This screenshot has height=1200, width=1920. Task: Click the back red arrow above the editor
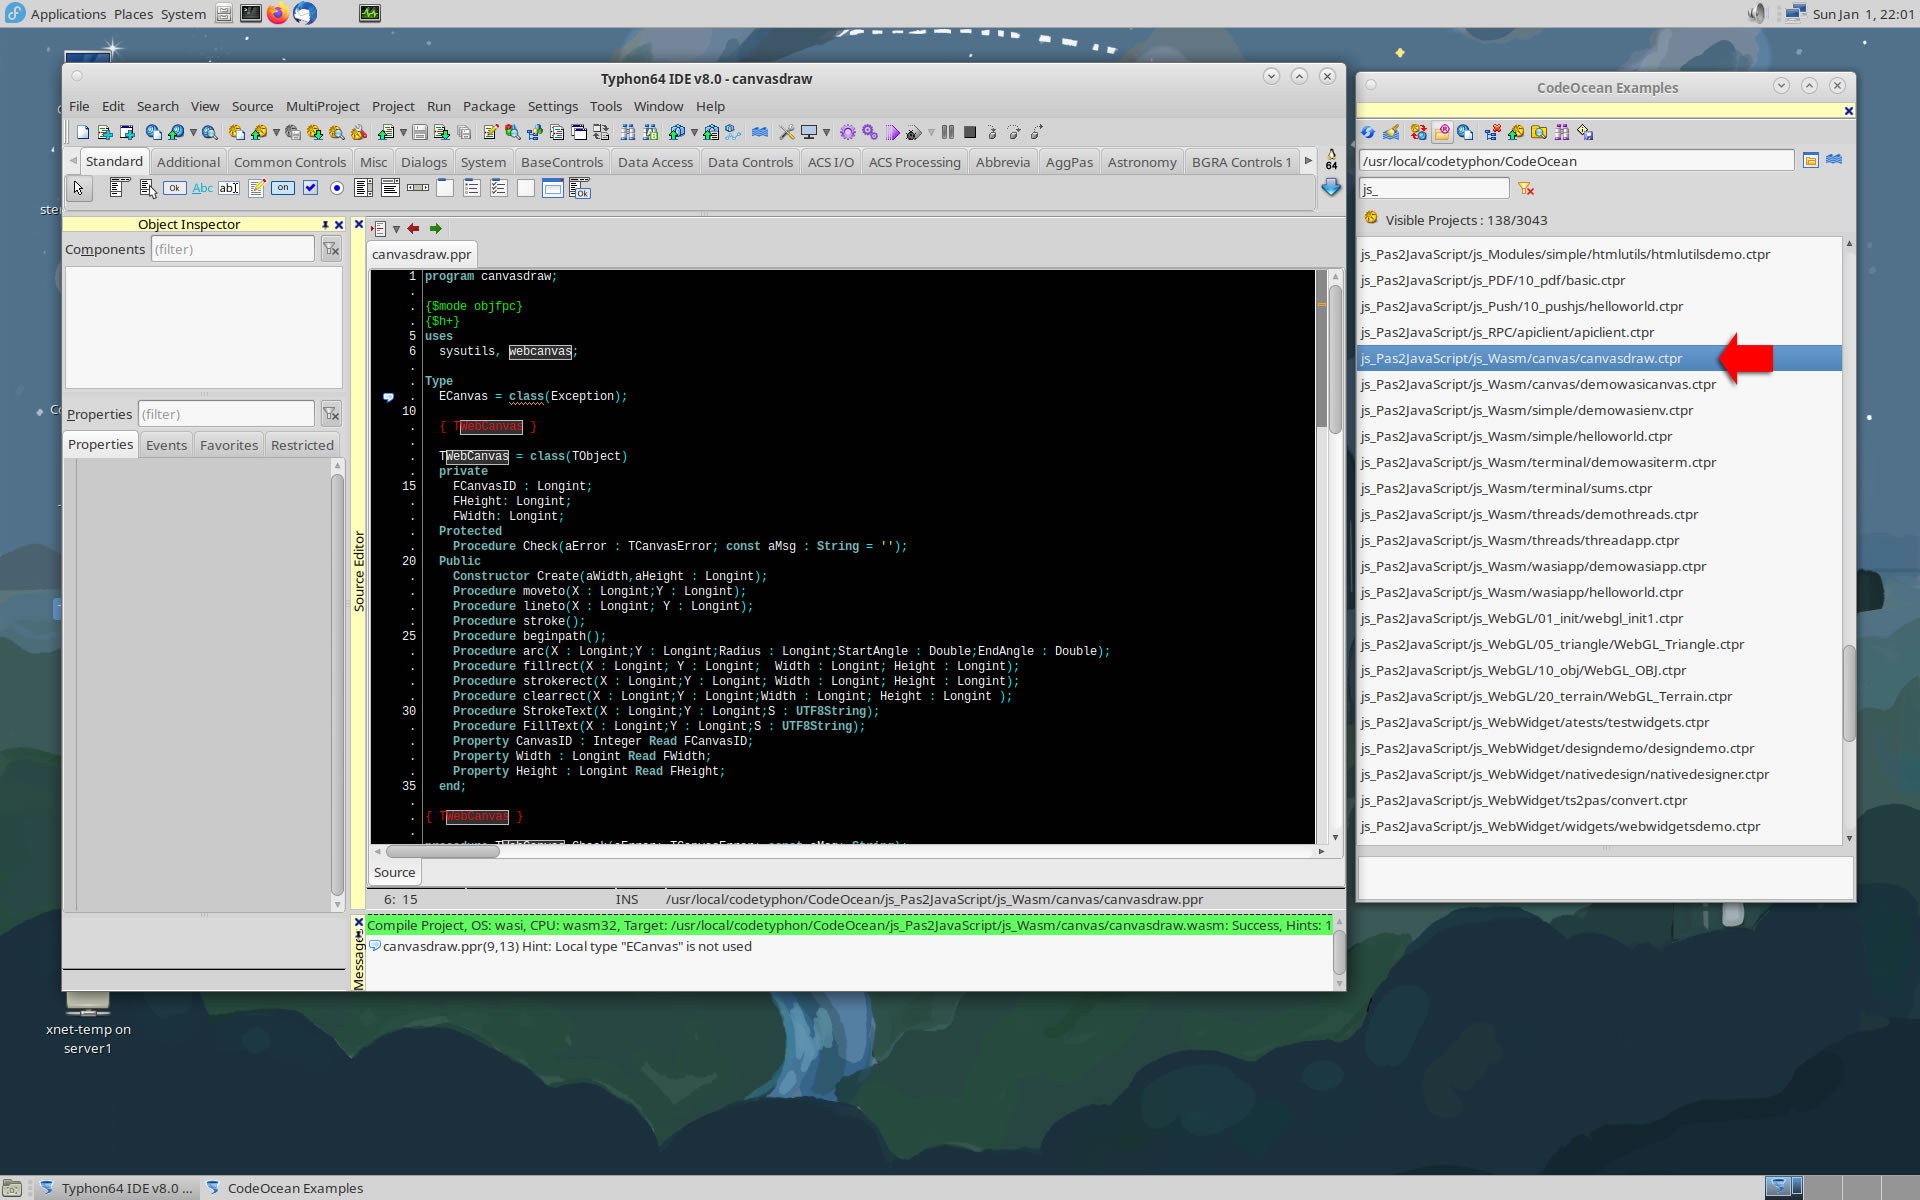click(413, 229)
